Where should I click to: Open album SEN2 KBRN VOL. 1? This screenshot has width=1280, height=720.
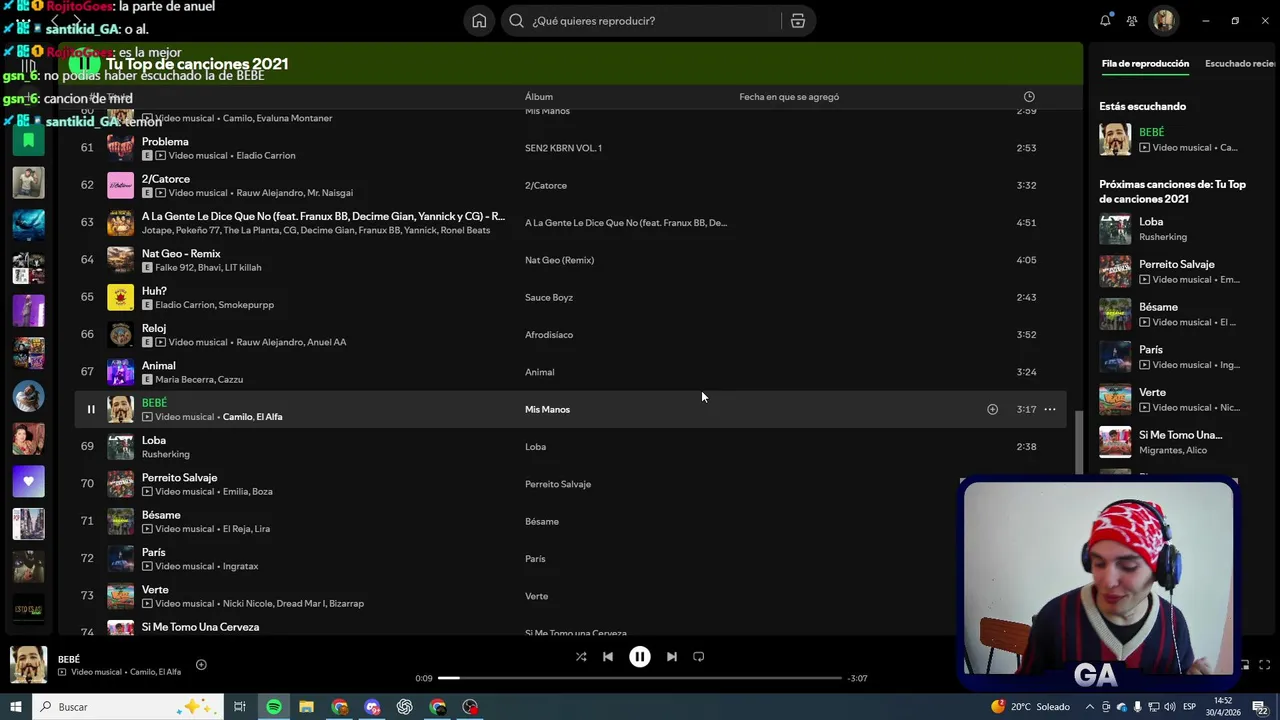click(x=563, y=148)
